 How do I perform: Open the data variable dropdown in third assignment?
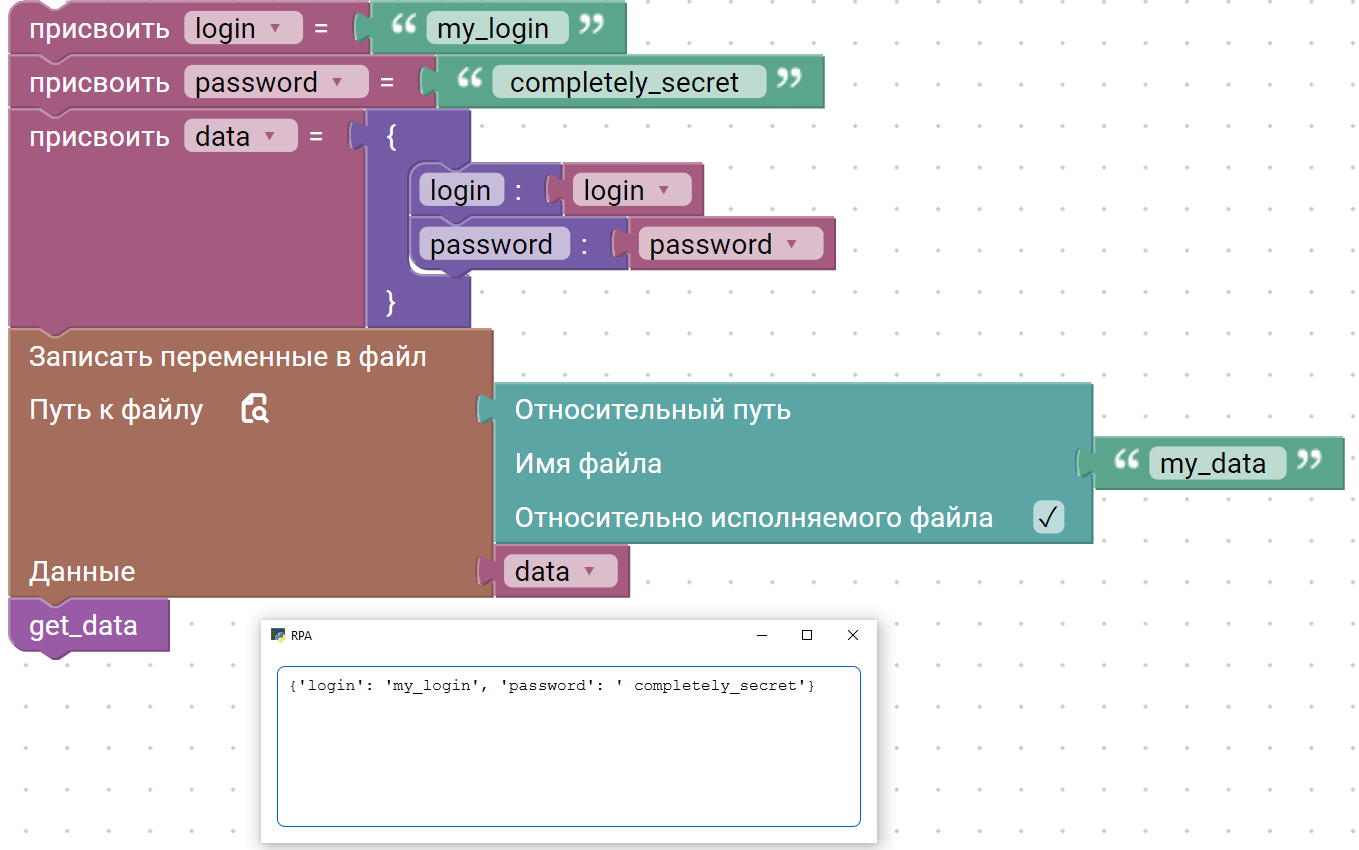click(268, 136)
